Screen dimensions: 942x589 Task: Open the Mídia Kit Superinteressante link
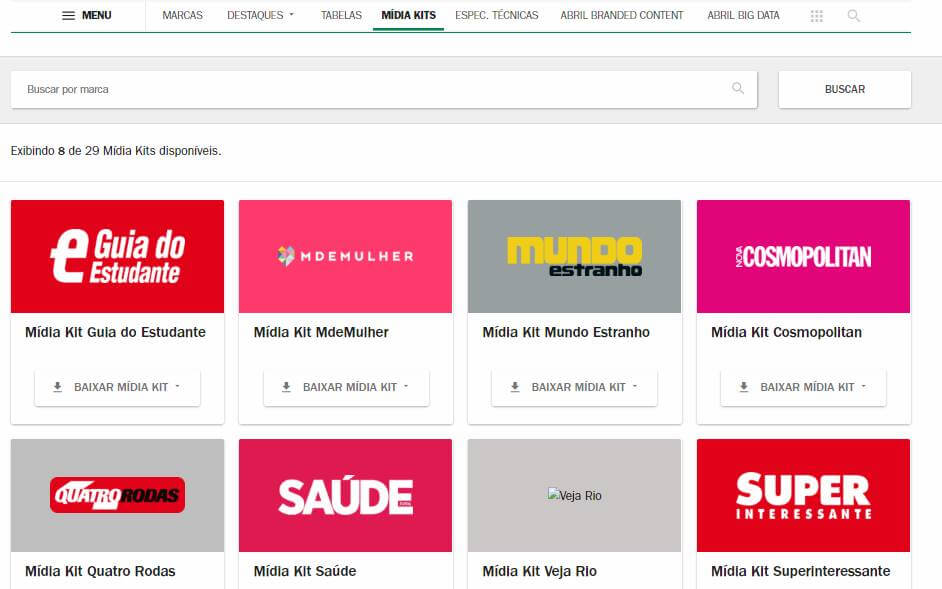point(798,571)
